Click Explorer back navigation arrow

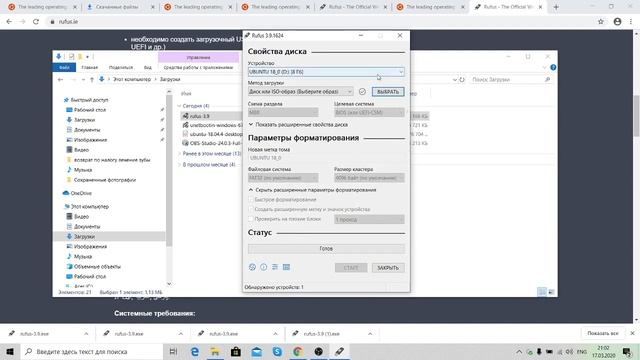pyautogui.click(x=60, y=80)
